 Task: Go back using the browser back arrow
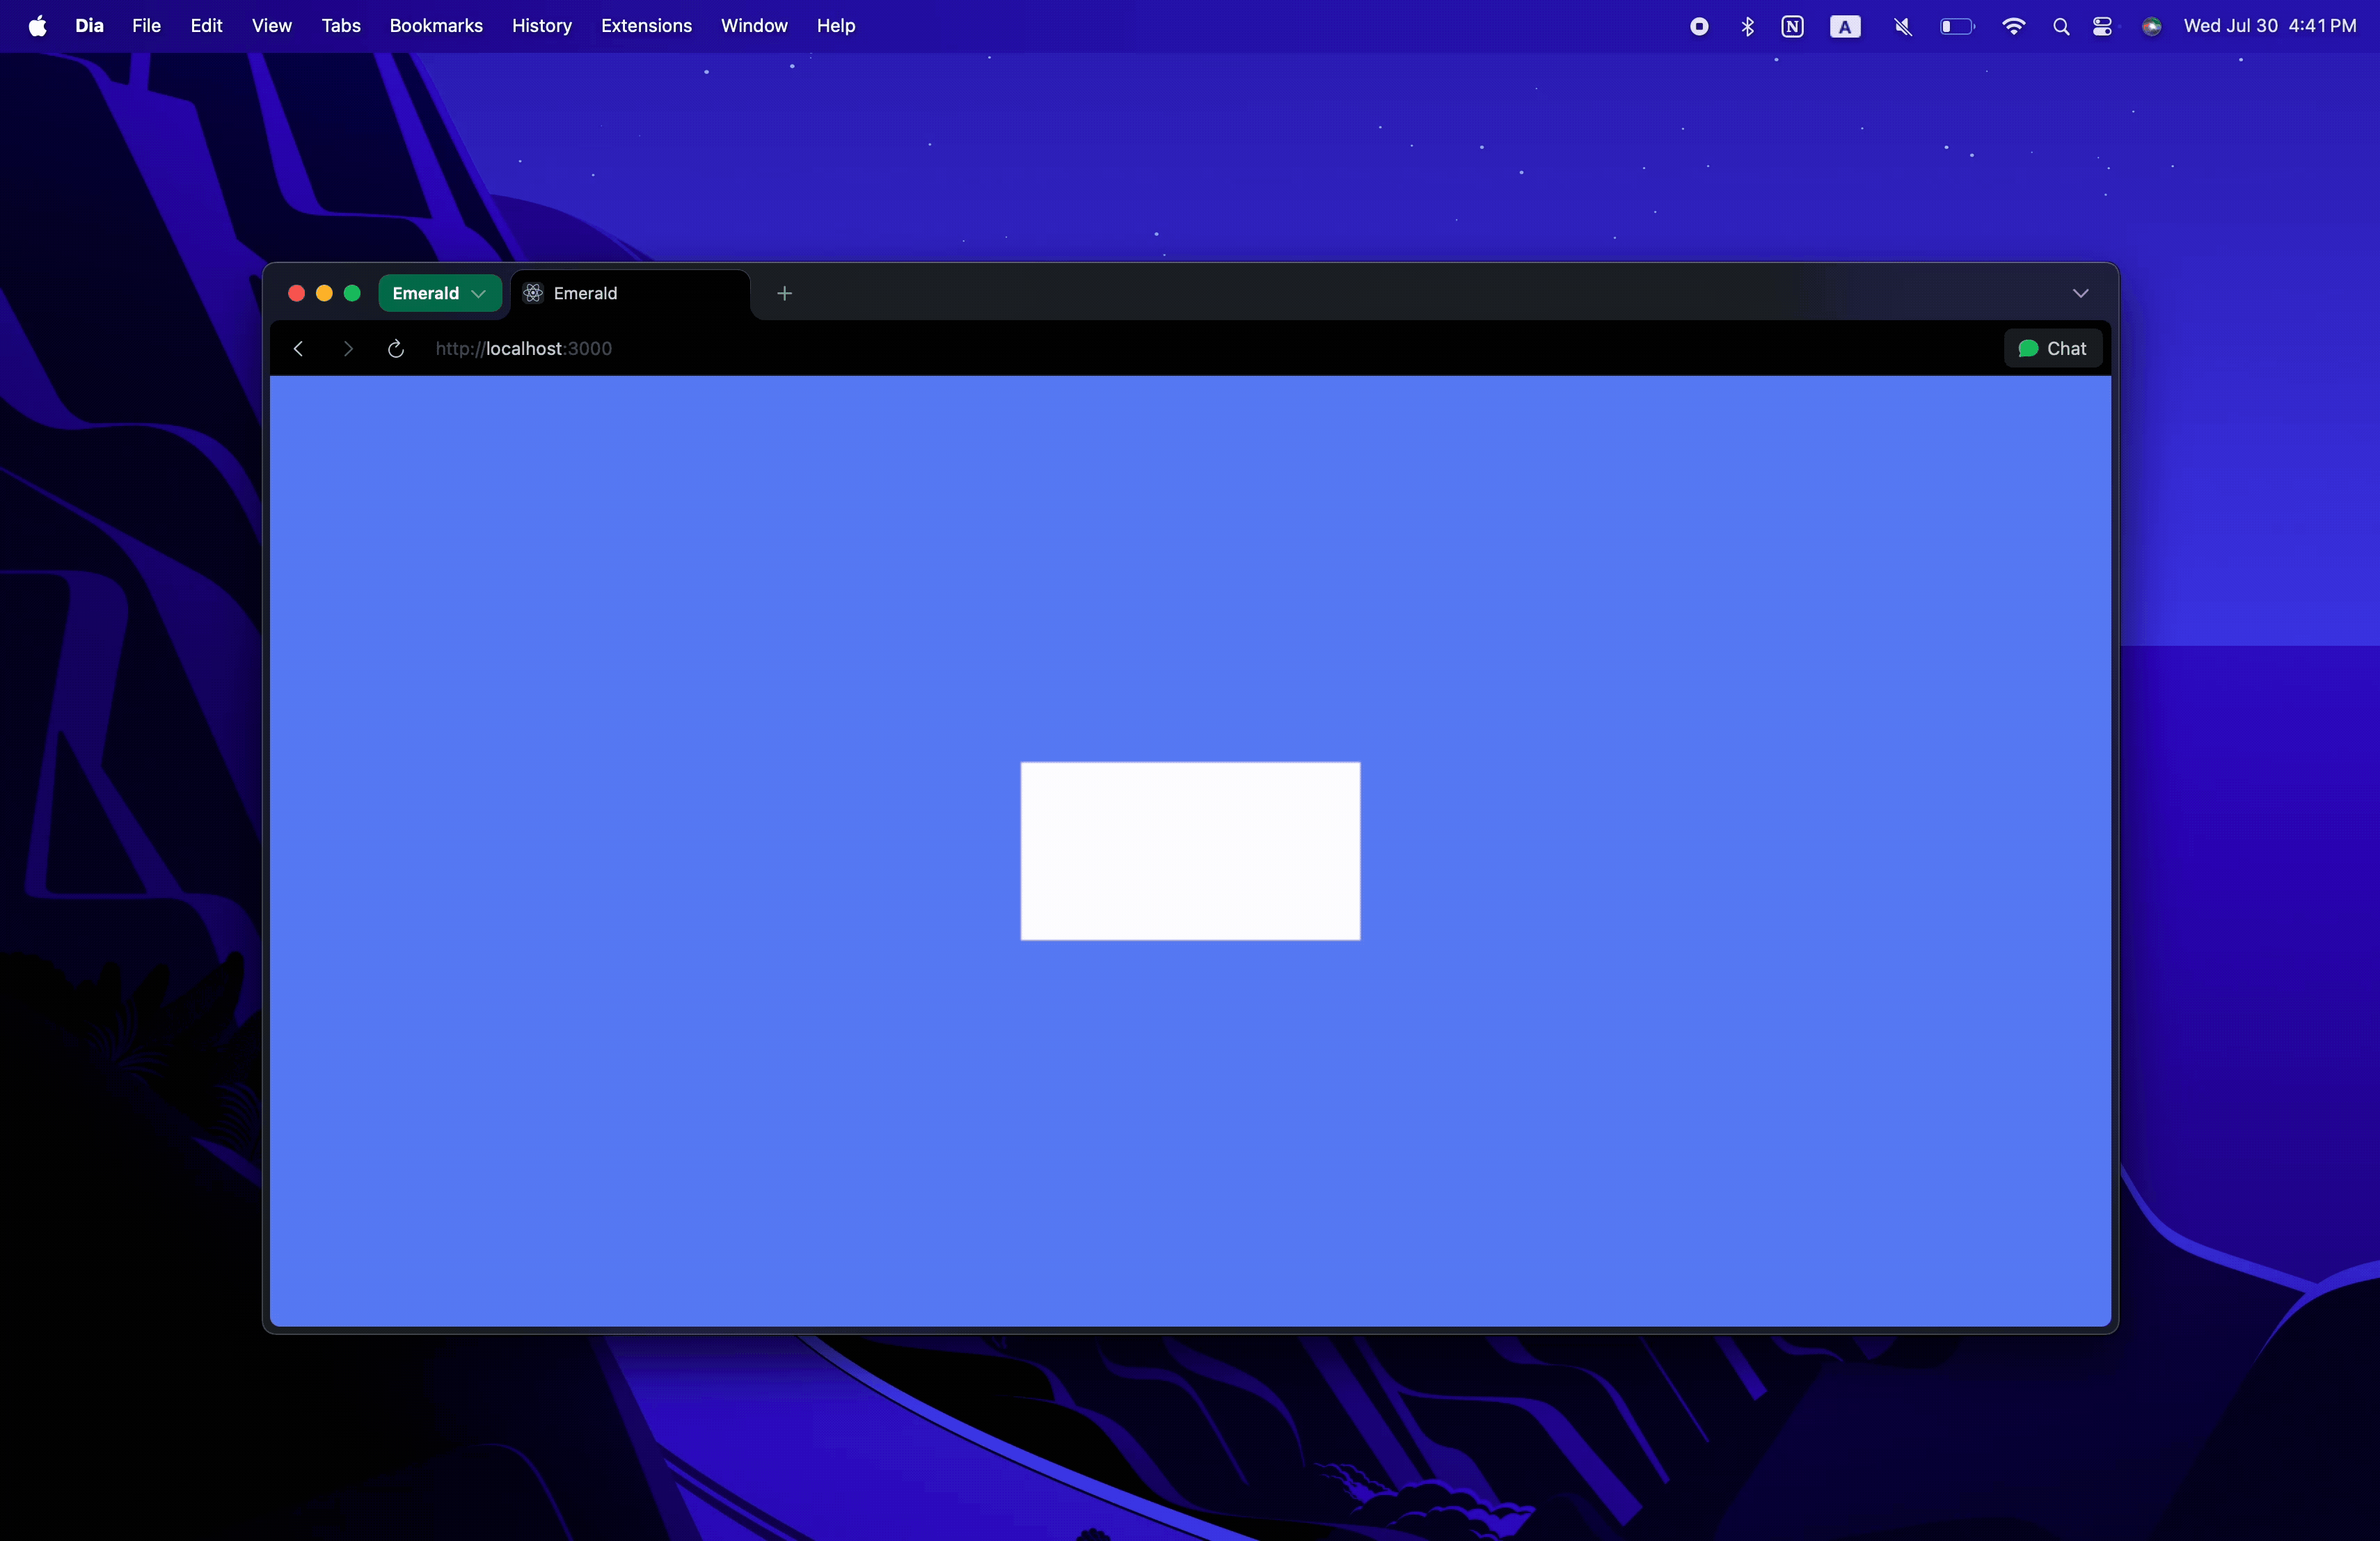[x=298, y=348]
